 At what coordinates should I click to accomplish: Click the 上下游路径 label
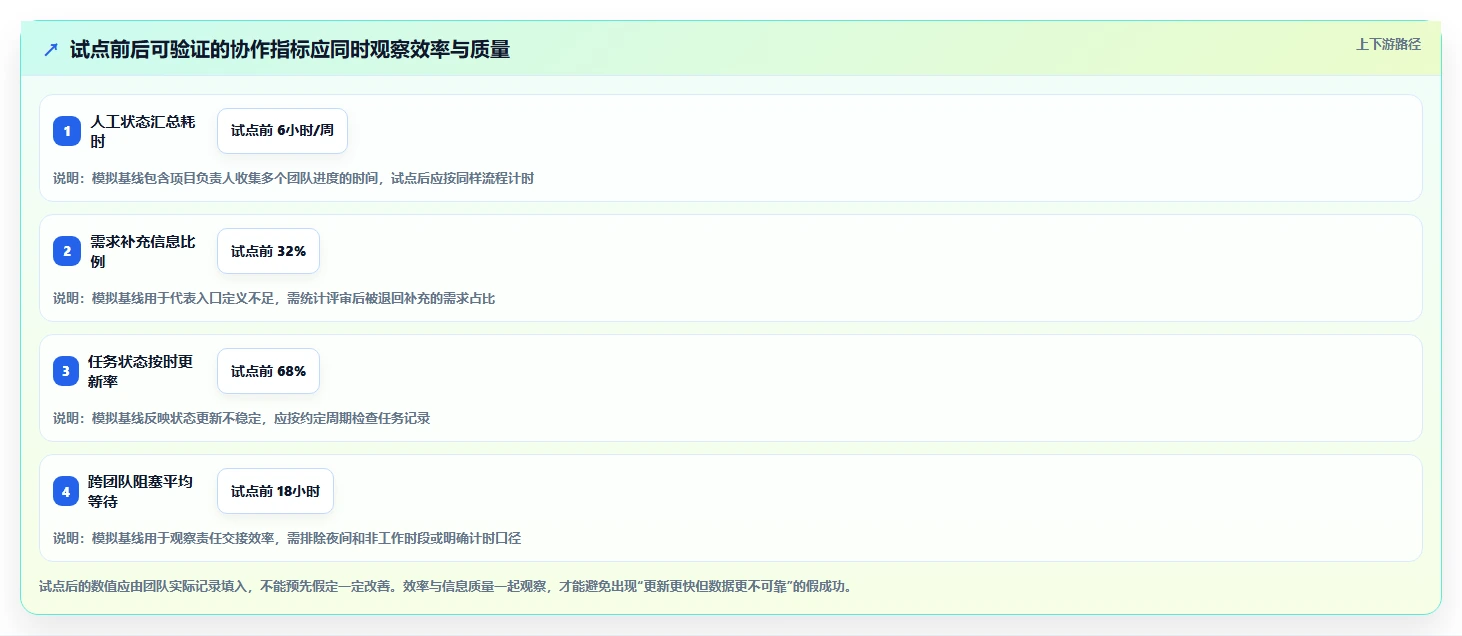(x=1388, y=44)
